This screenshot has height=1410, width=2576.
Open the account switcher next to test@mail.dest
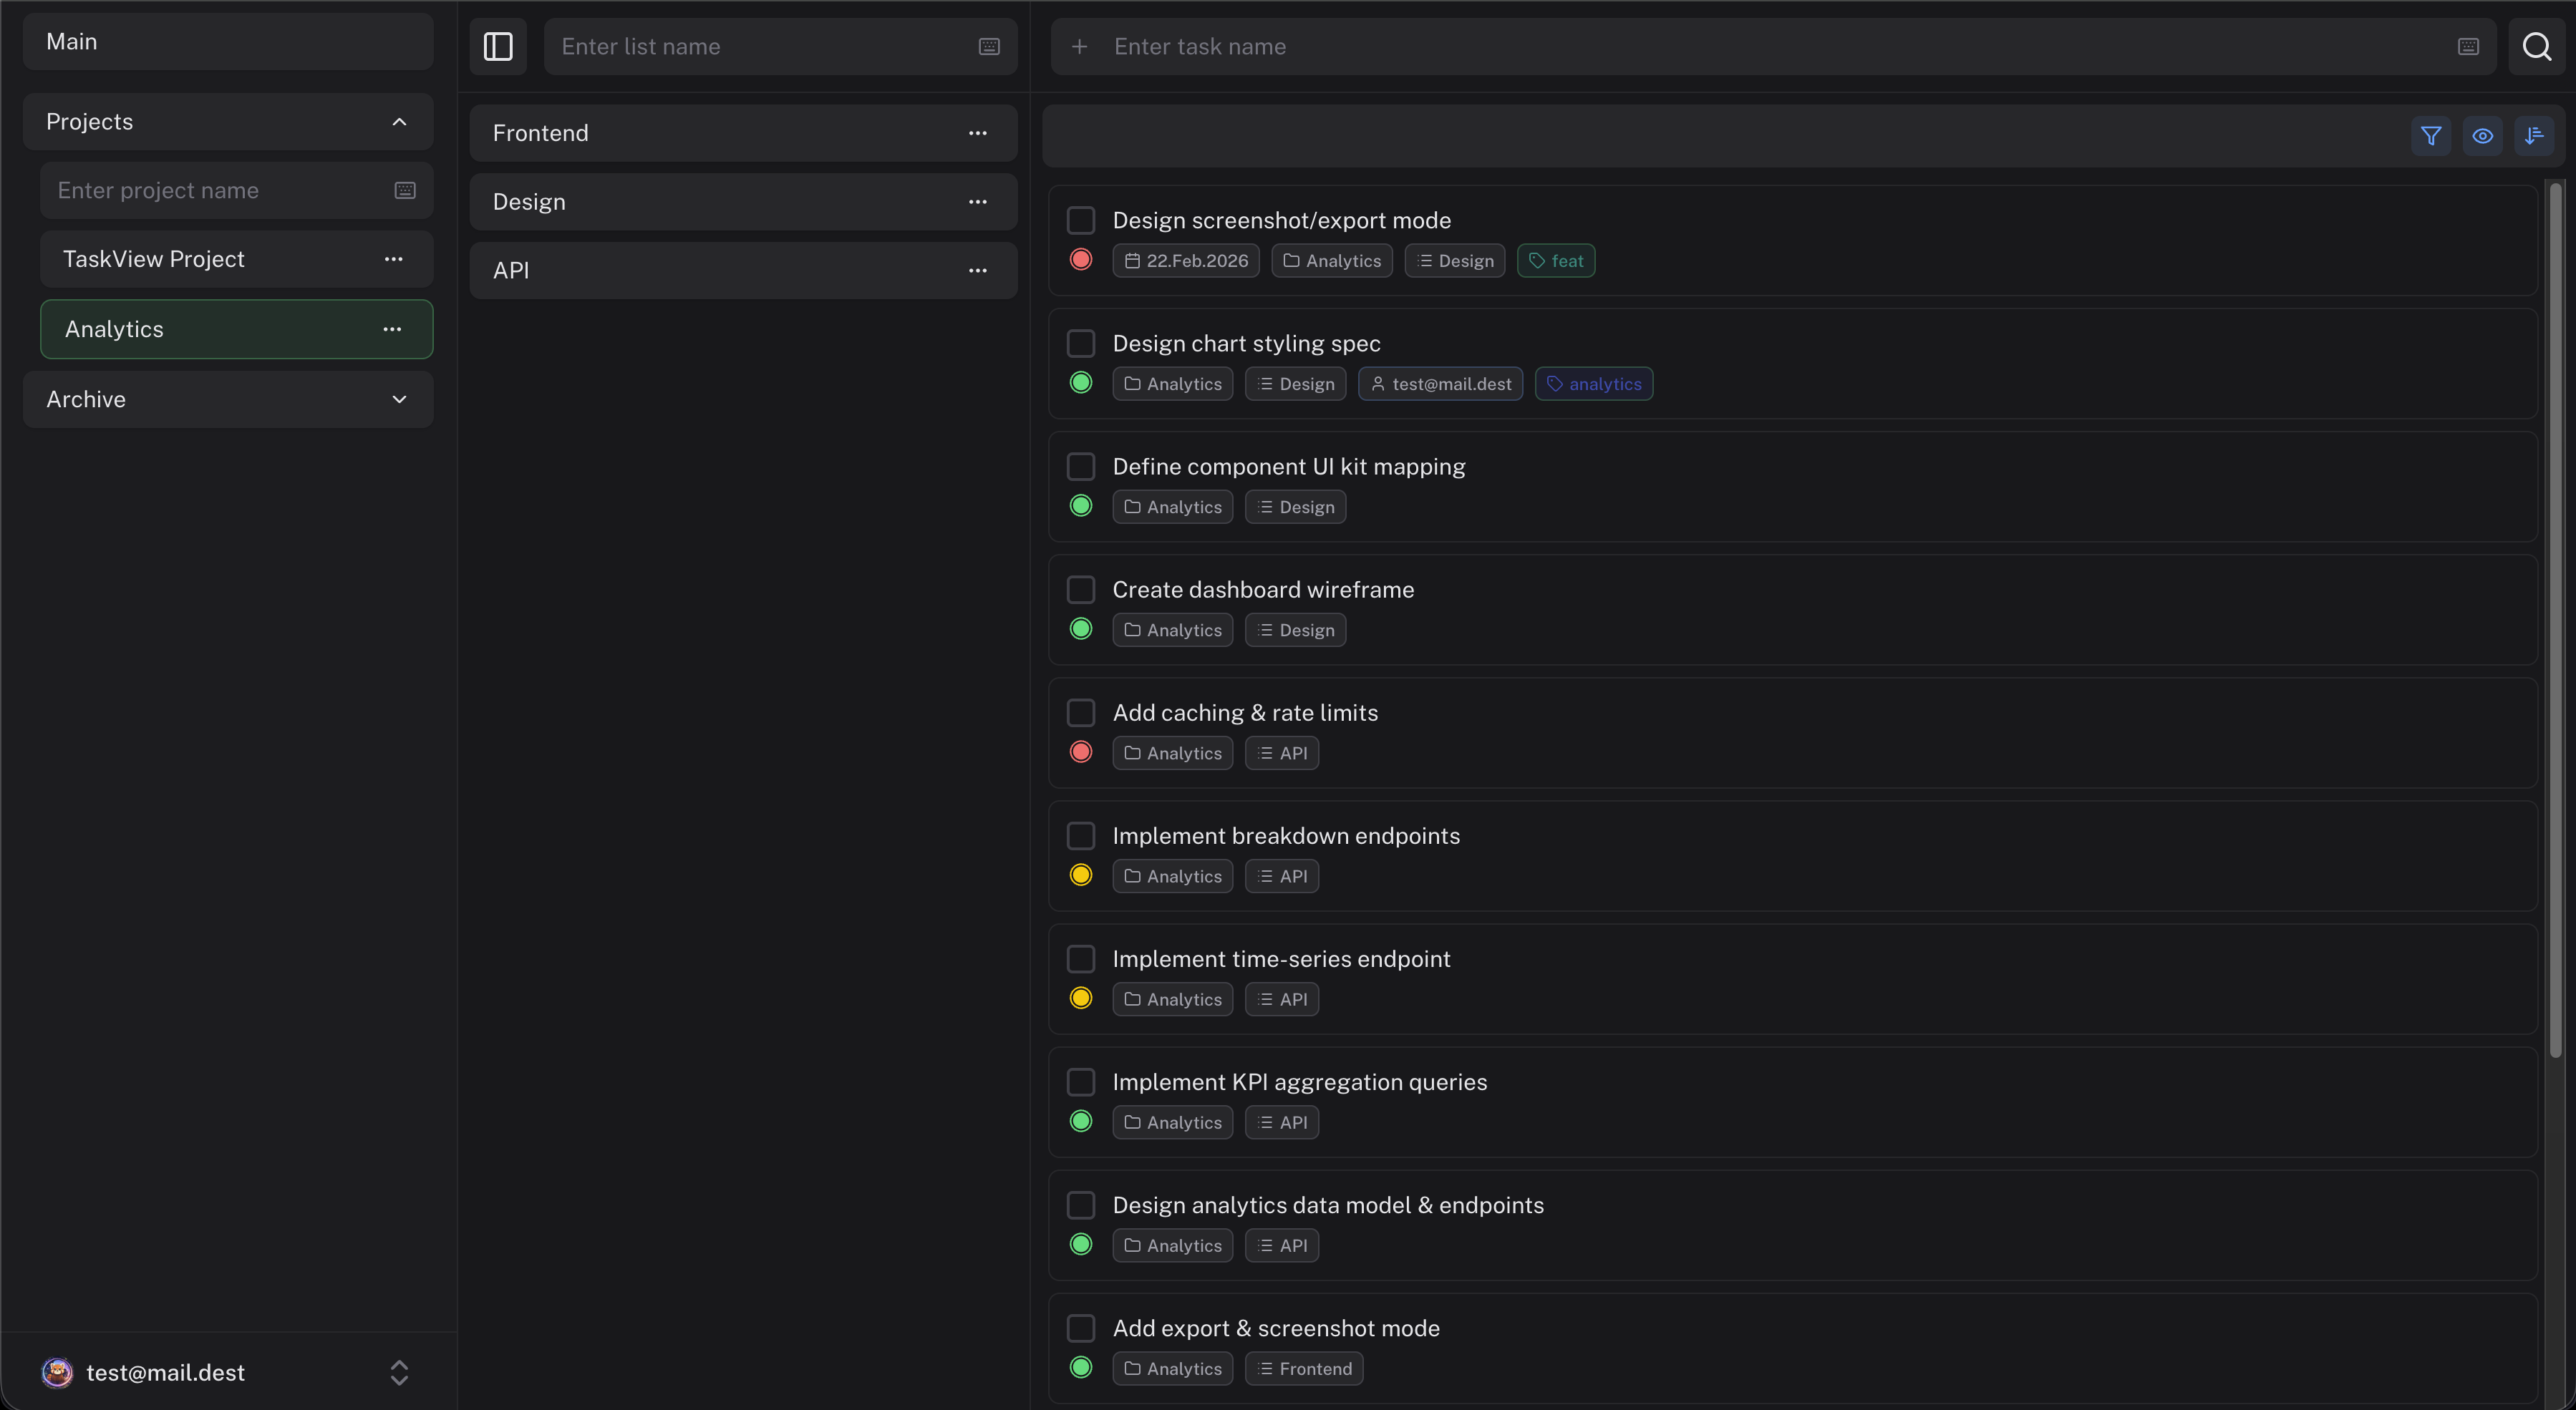(399, 1372)
